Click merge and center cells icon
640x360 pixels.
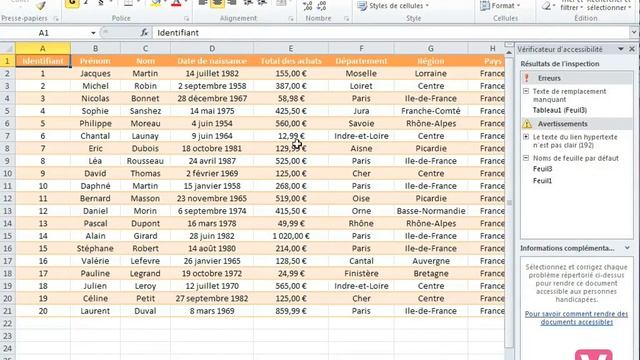coord(281,3)
